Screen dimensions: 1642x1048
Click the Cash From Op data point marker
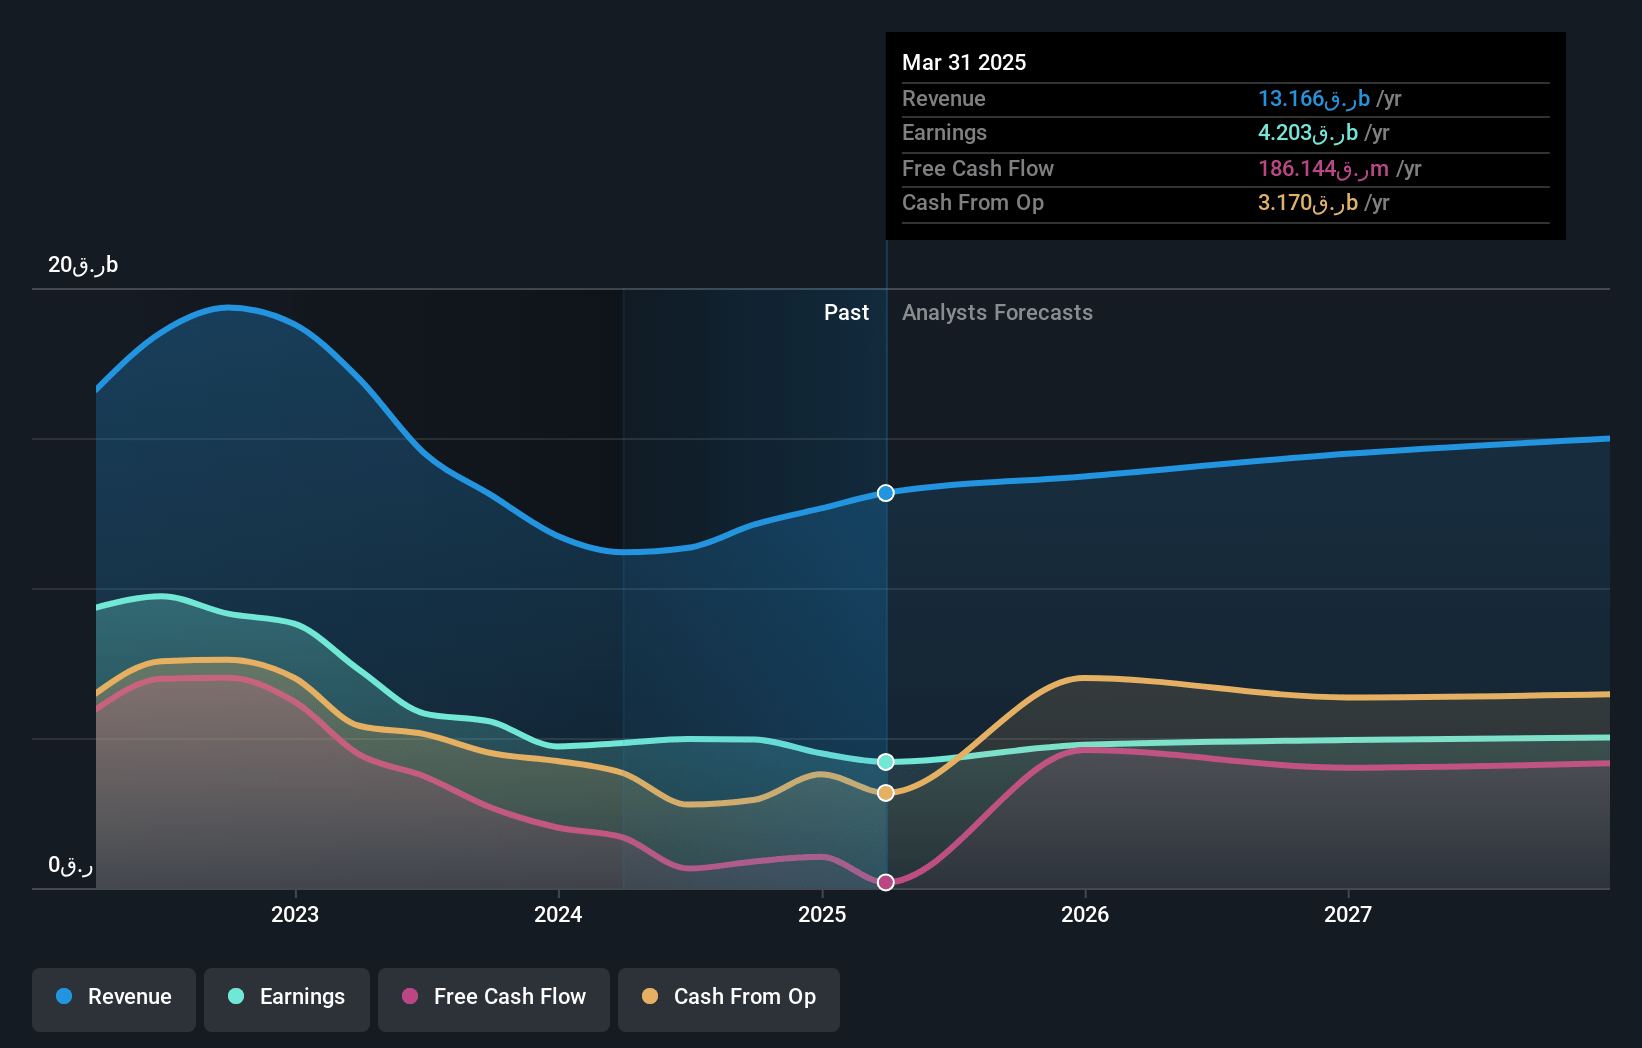(886, 793)
